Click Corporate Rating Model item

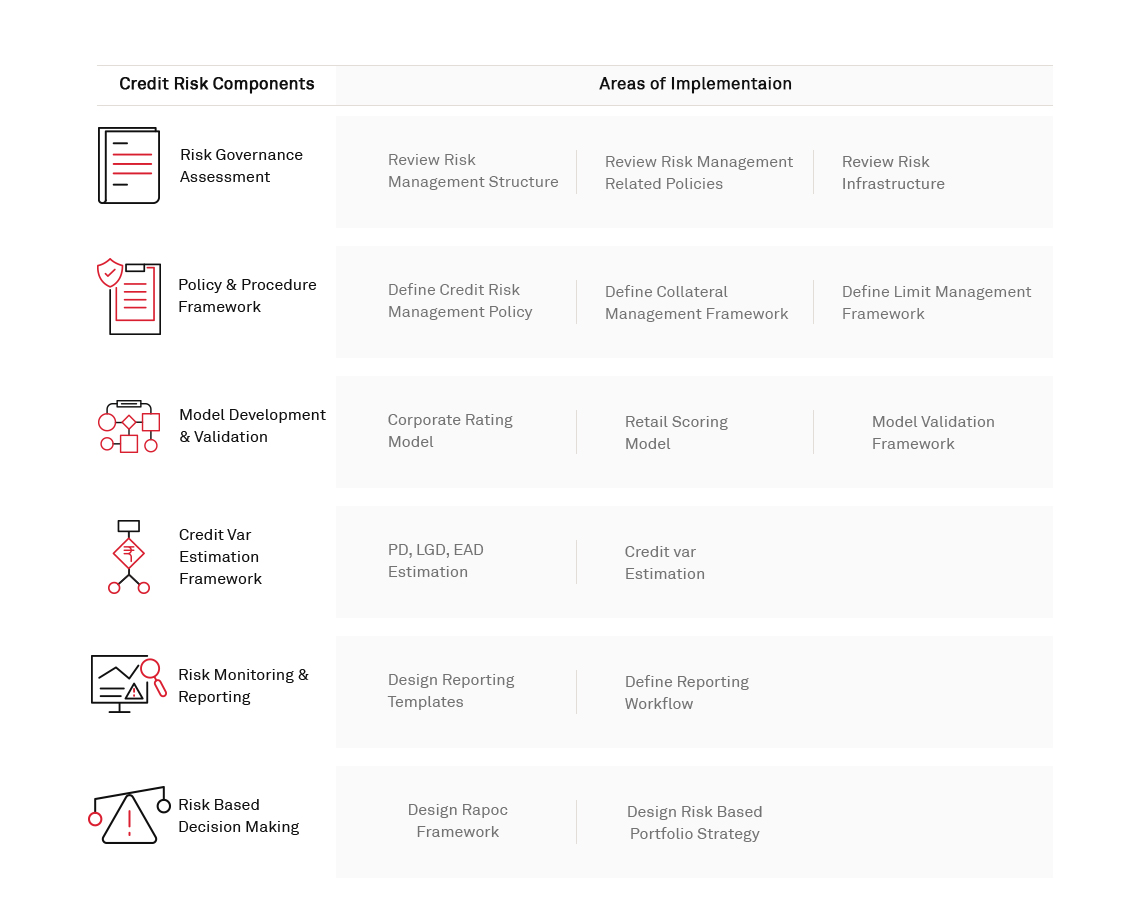pos(450,431)
